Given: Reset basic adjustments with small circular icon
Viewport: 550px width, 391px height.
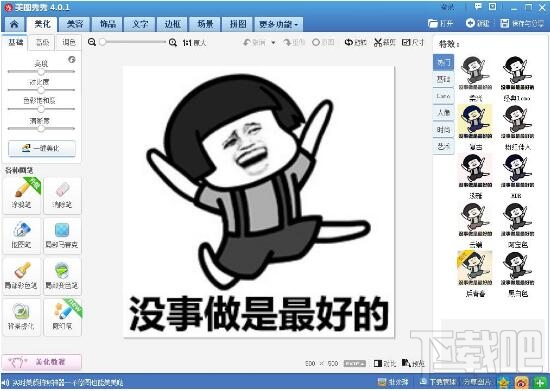Looking at the screenshot, I should coord(72,60).
